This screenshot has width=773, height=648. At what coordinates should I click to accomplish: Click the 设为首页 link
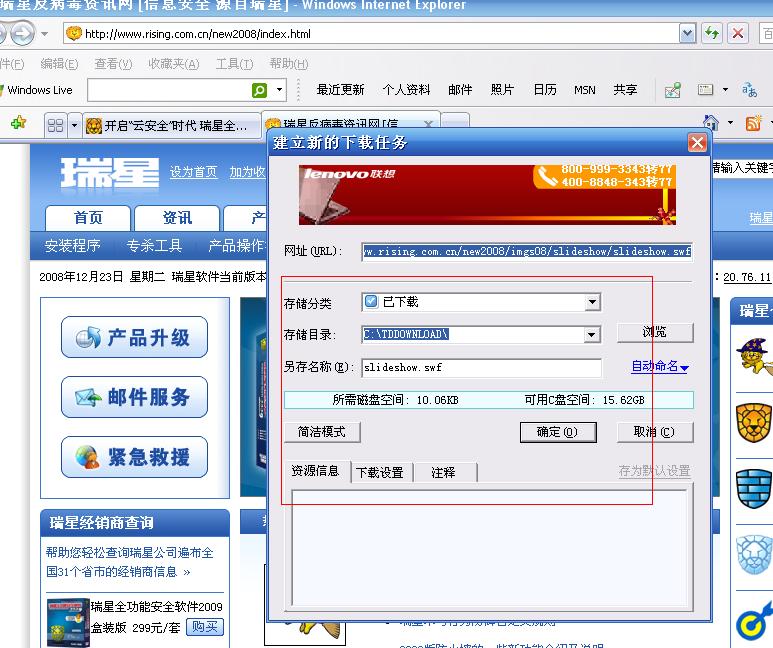pyautogui.click(x=193, y=172)
